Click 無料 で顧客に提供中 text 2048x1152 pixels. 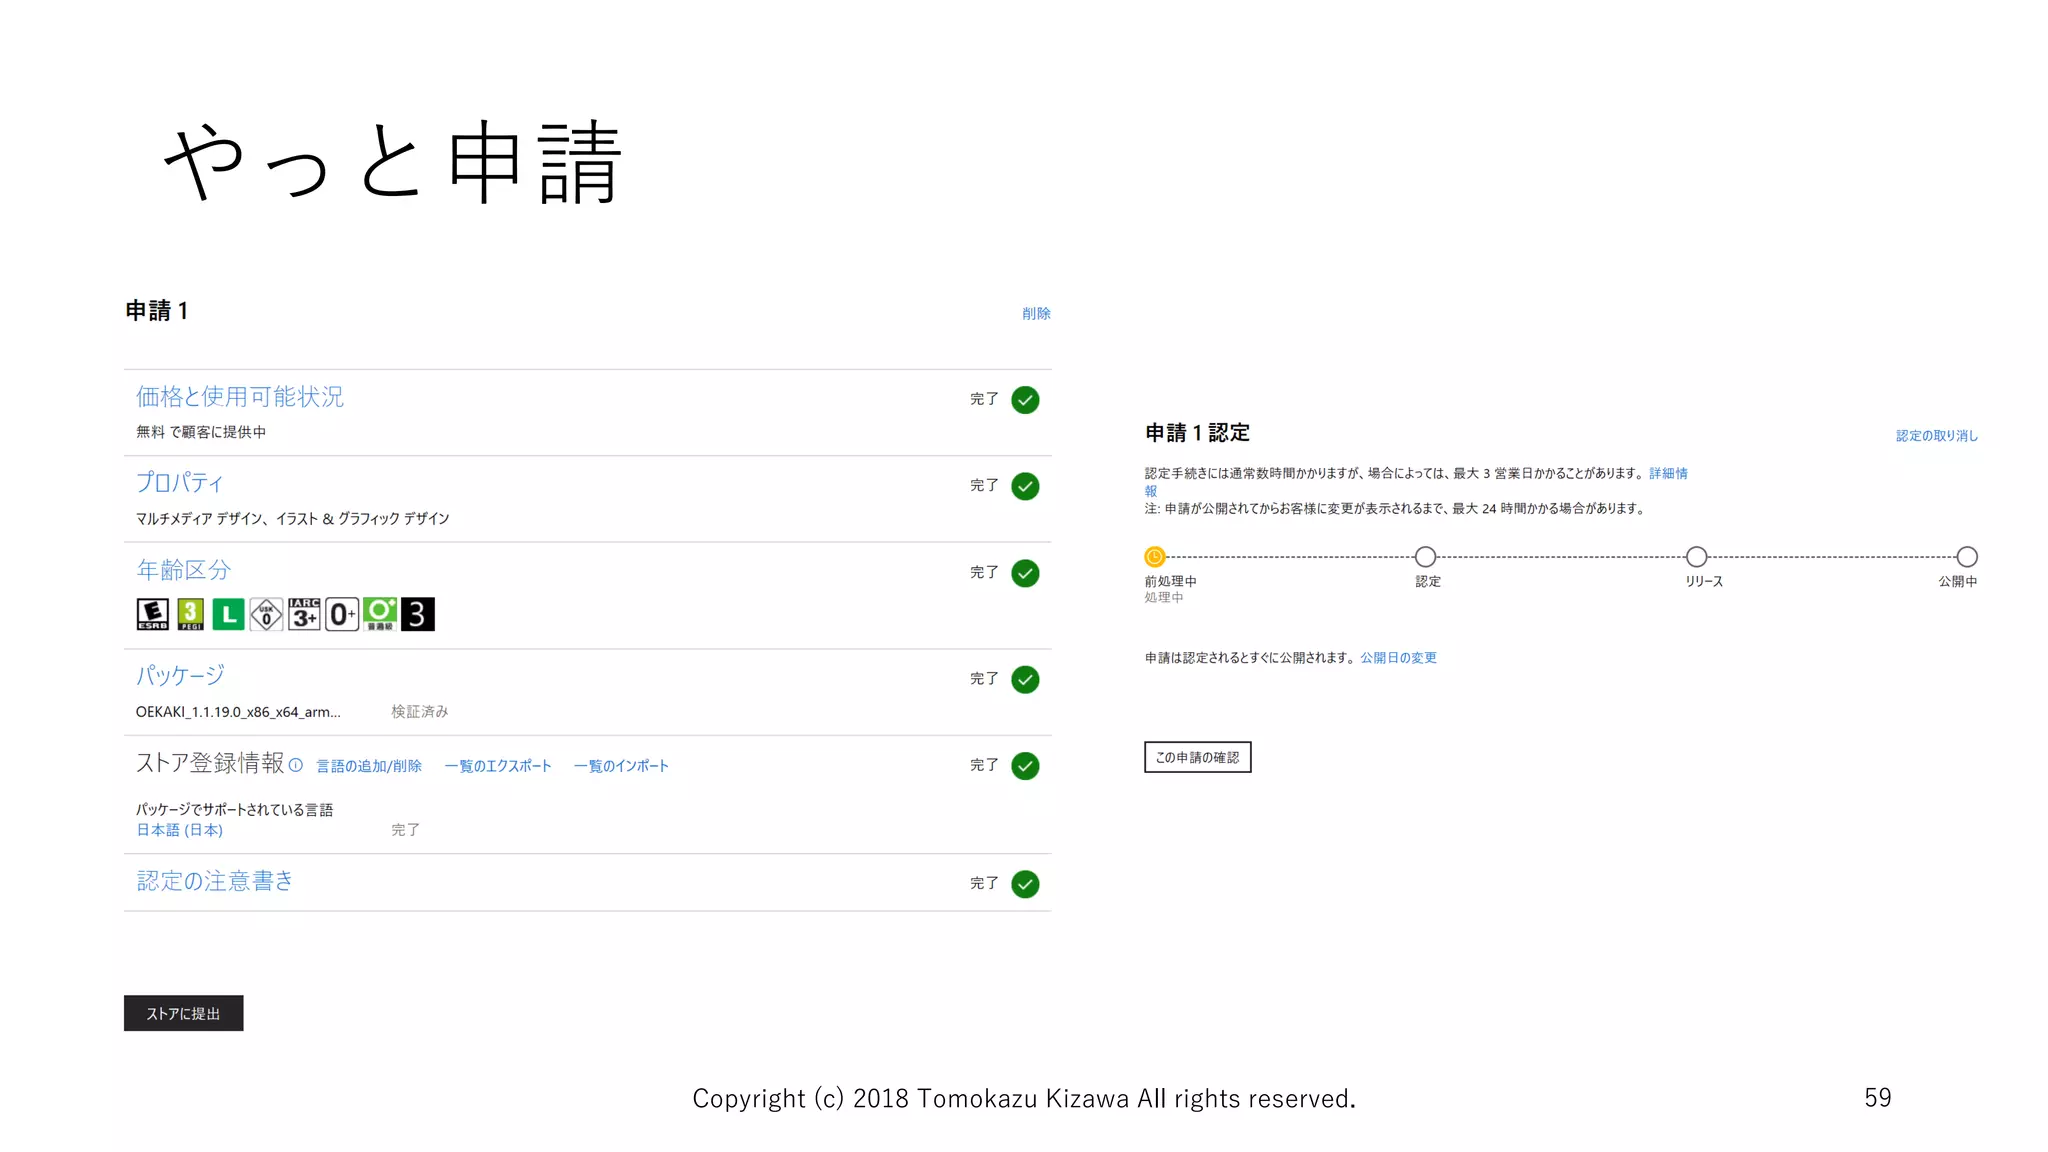201,432
